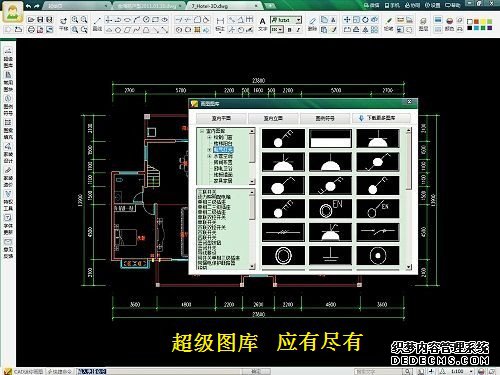Screen dimensions: 500x375
Task: Select the 直线 line drawing tool
Action: pyautogui.click(x=97, y=25)
